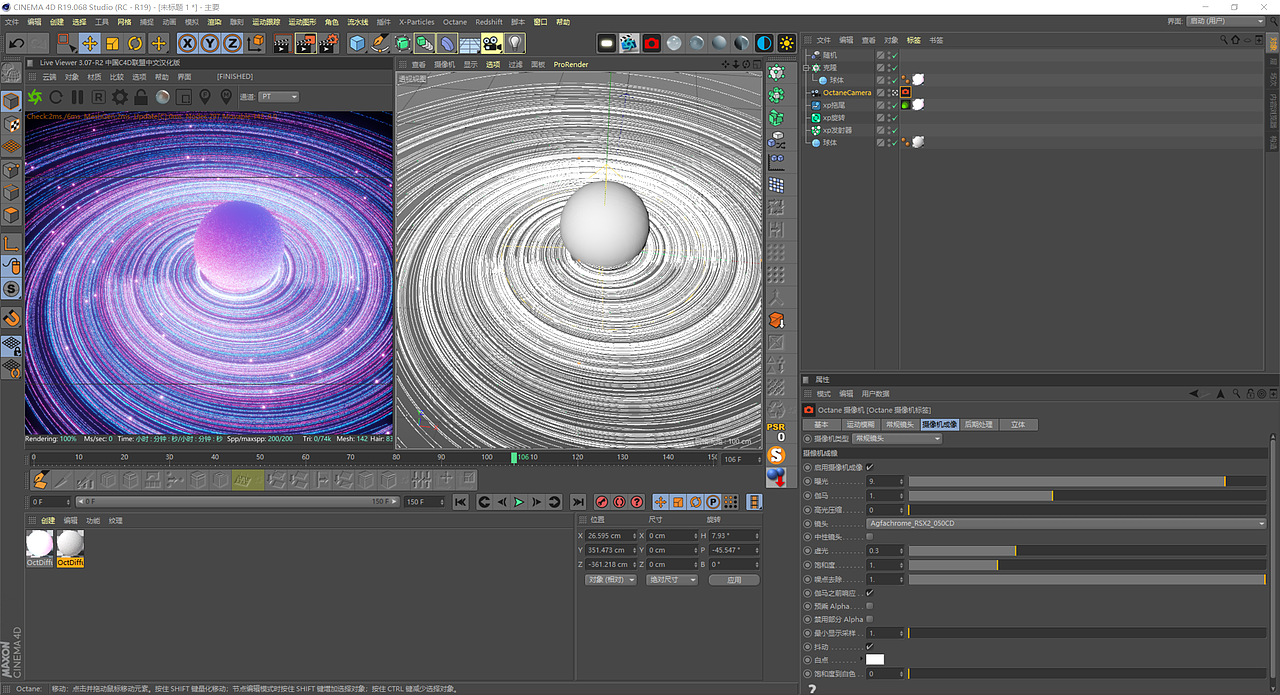
Task: Open Live Viewer settings gear
Action: coord(120,97)
